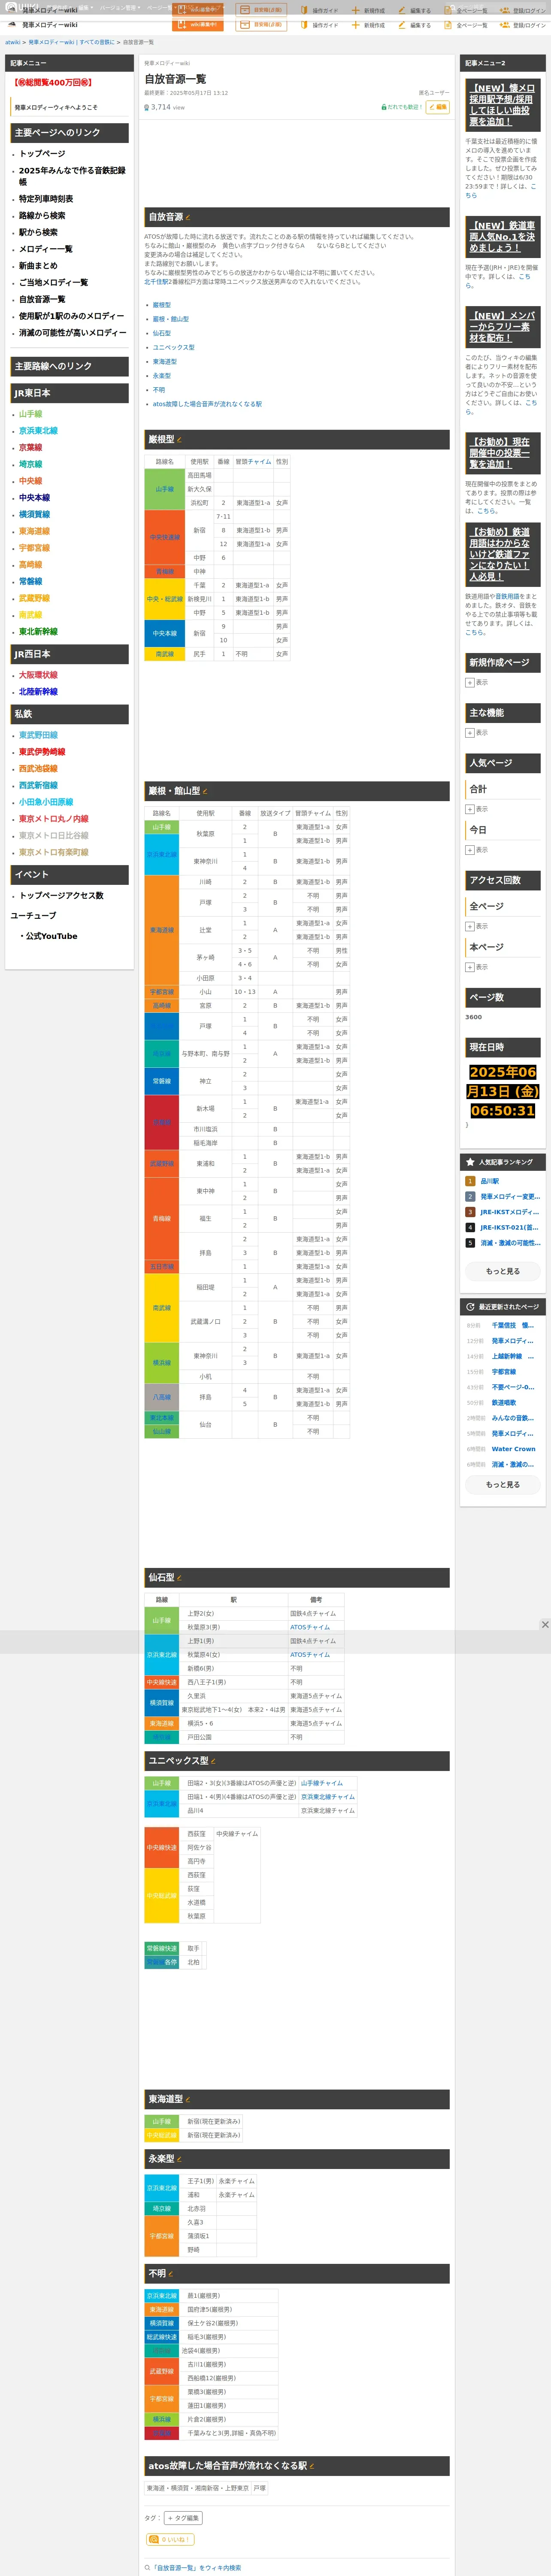
Task: Click 「自放音源一覧」をウィキ内検索 link
Action: pos(196,2568)
